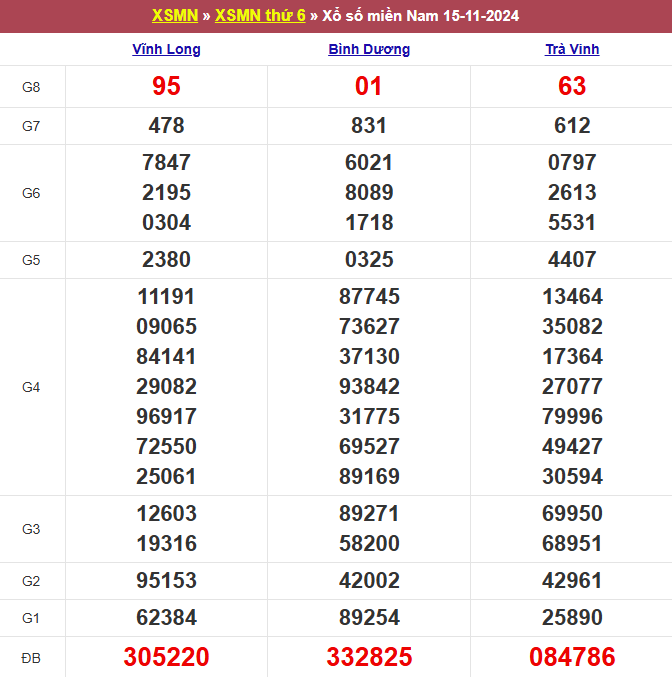Click G2 result 42961
This screenshot has width=672, height=677.
572,581
